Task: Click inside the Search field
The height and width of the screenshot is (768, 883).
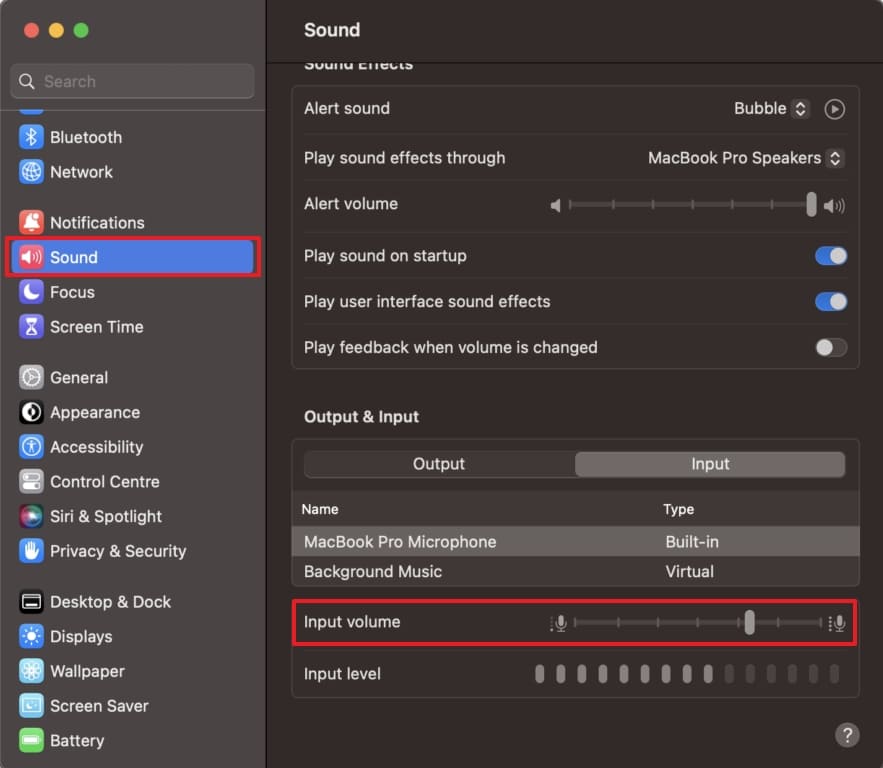Action: (x=132, y=81)
